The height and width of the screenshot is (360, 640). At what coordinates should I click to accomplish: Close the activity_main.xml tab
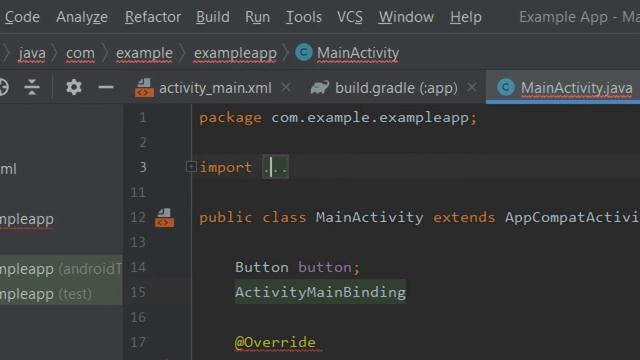point(286,87)
